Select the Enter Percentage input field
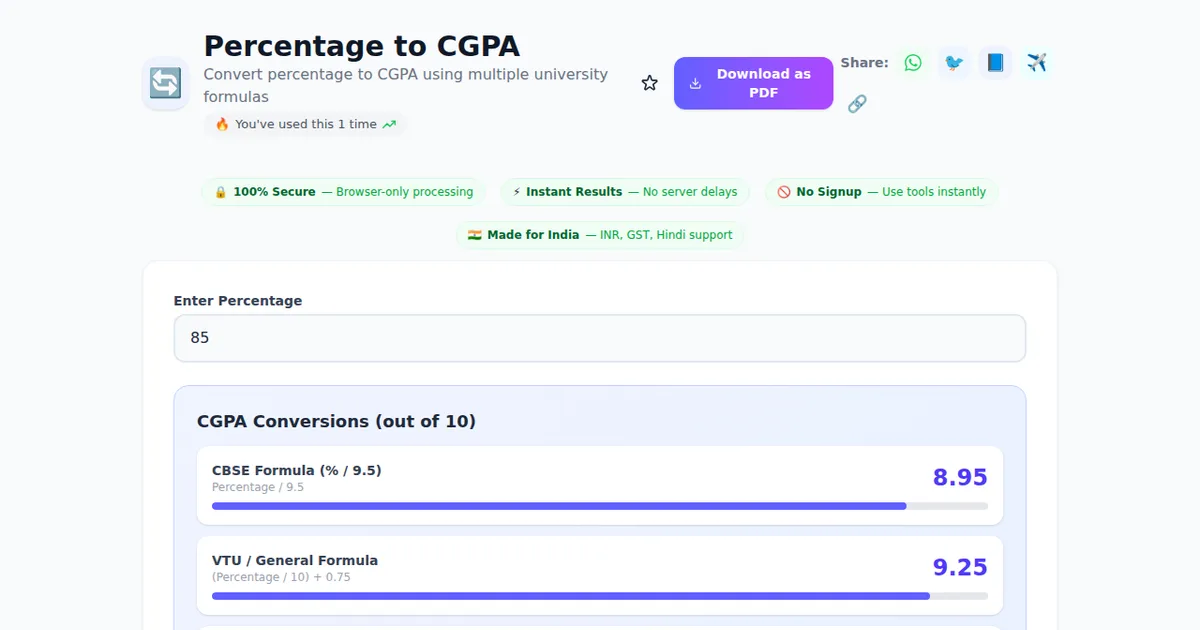Viewport: 1200px width, 630px height. pos(600,338)
